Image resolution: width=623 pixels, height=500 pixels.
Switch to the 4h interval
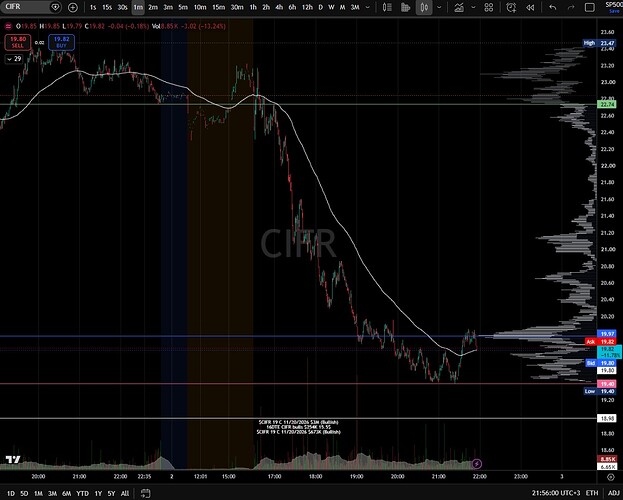pos(279,7)
